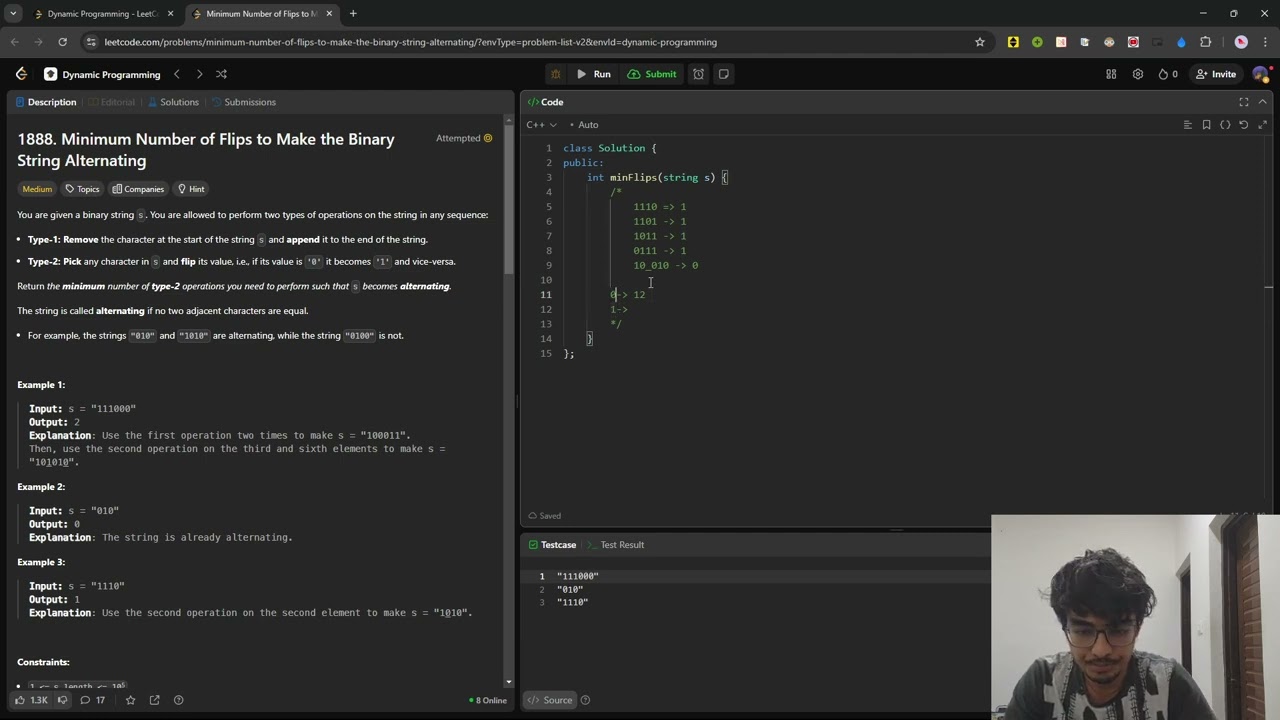The width and height of the screenshot is (1280, 720).
Task: Switch to the Testcase tab
Action: pos(552,545)
